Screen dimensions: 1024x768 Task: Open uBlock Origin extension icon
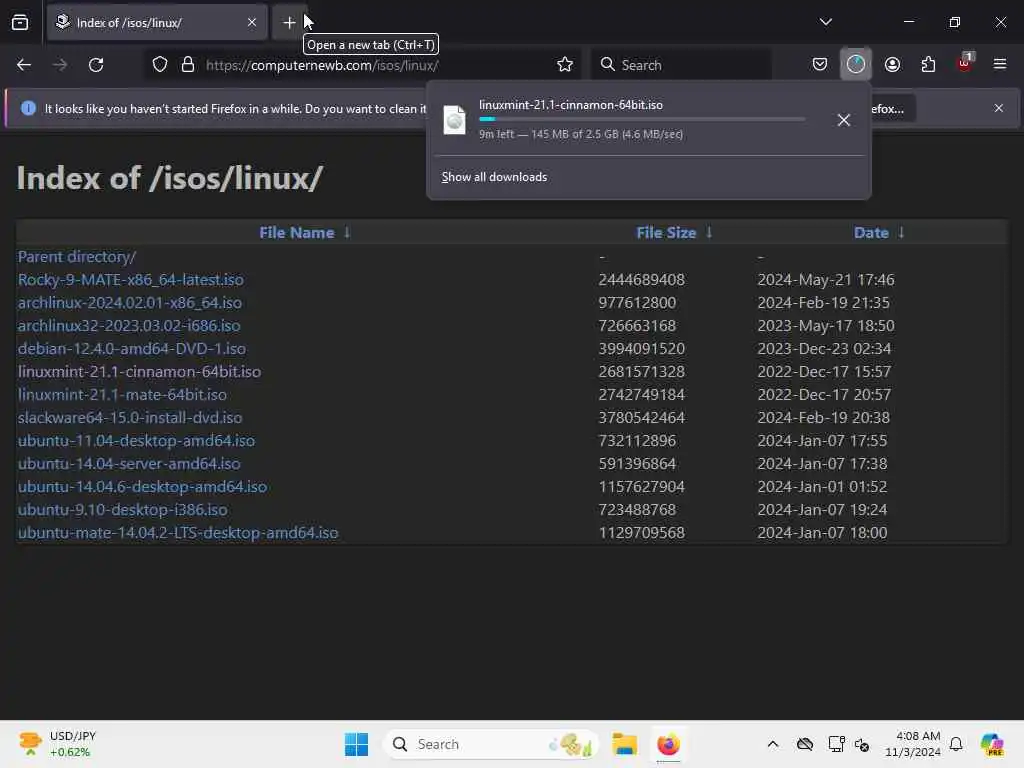pos(964,63)
